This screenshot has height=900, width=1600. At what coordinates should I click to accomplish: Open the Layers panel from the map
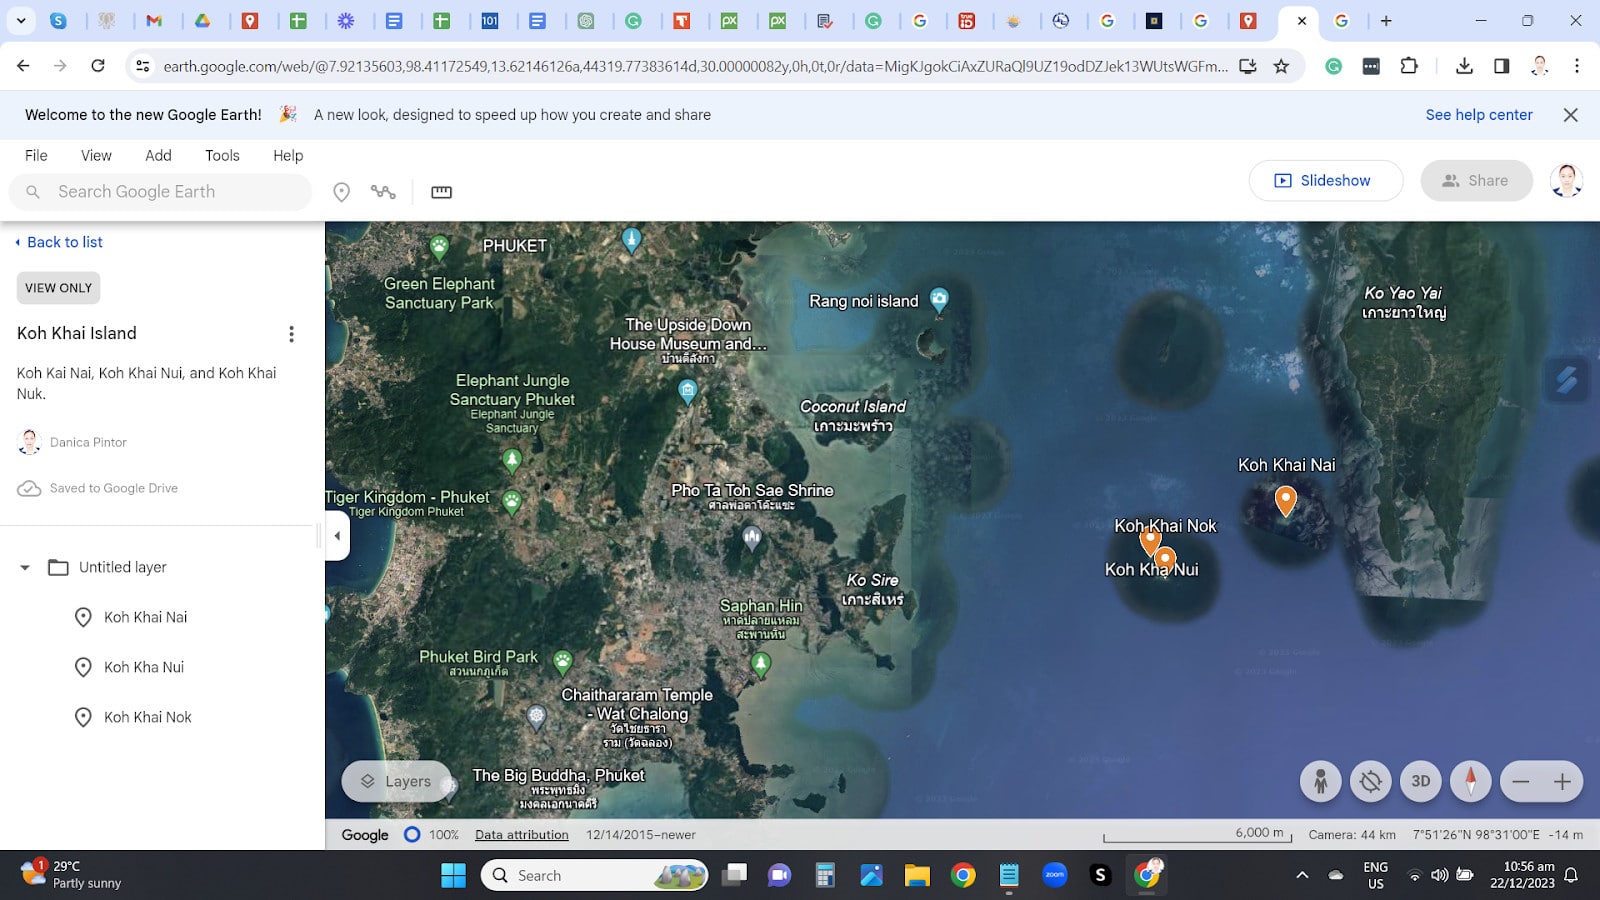pos(397,781)
